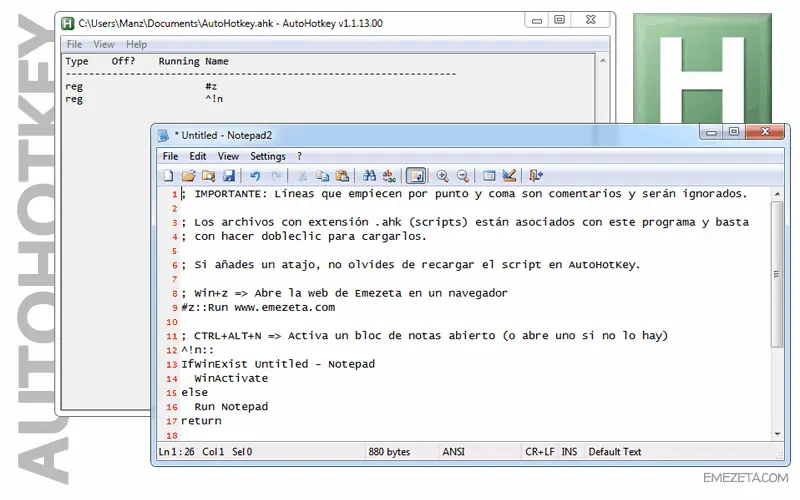The width and height of the screenshot is (800, 500).
Task: Click the Exit door toolbar icon
Action: pos(535,176)
